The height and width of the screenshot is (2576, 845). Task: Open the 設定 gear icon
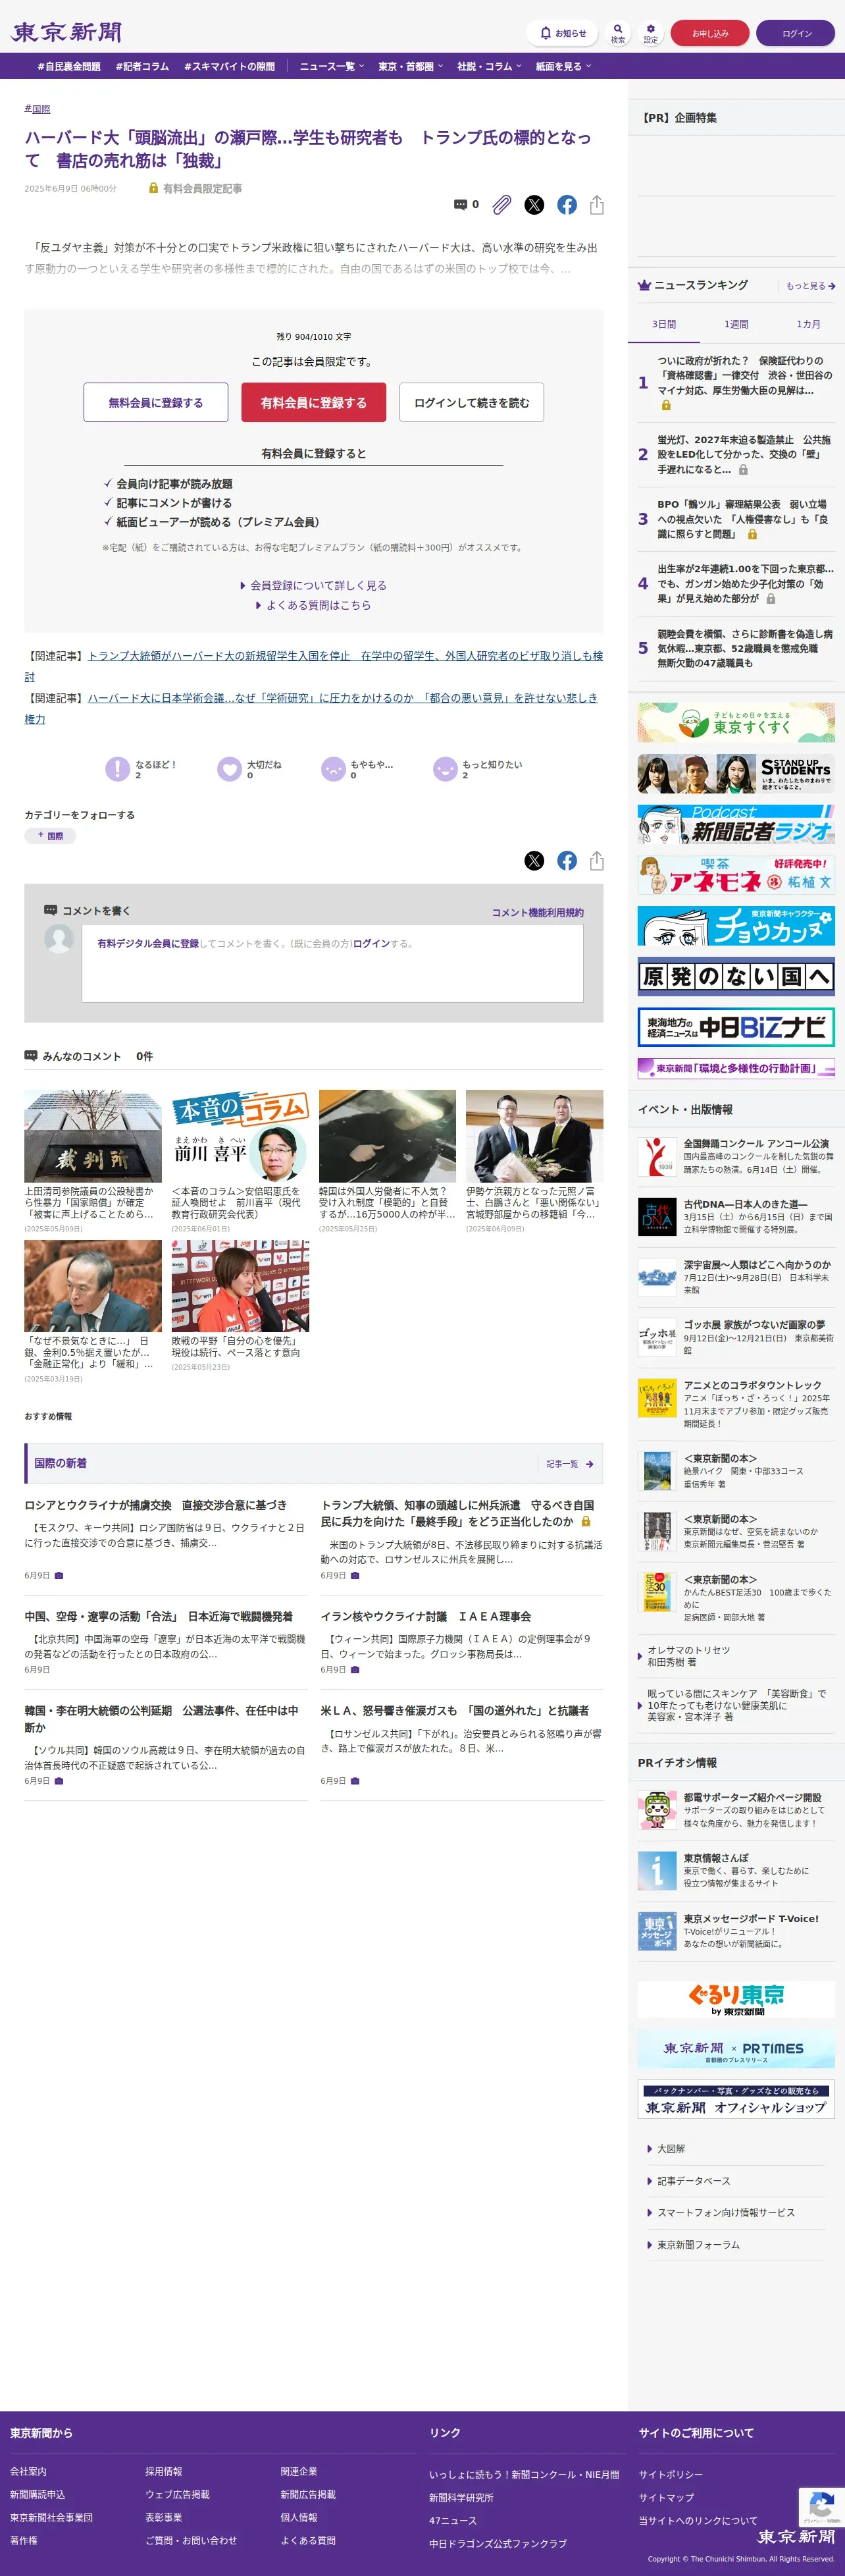pyautogui.click(x=651, y=33)
